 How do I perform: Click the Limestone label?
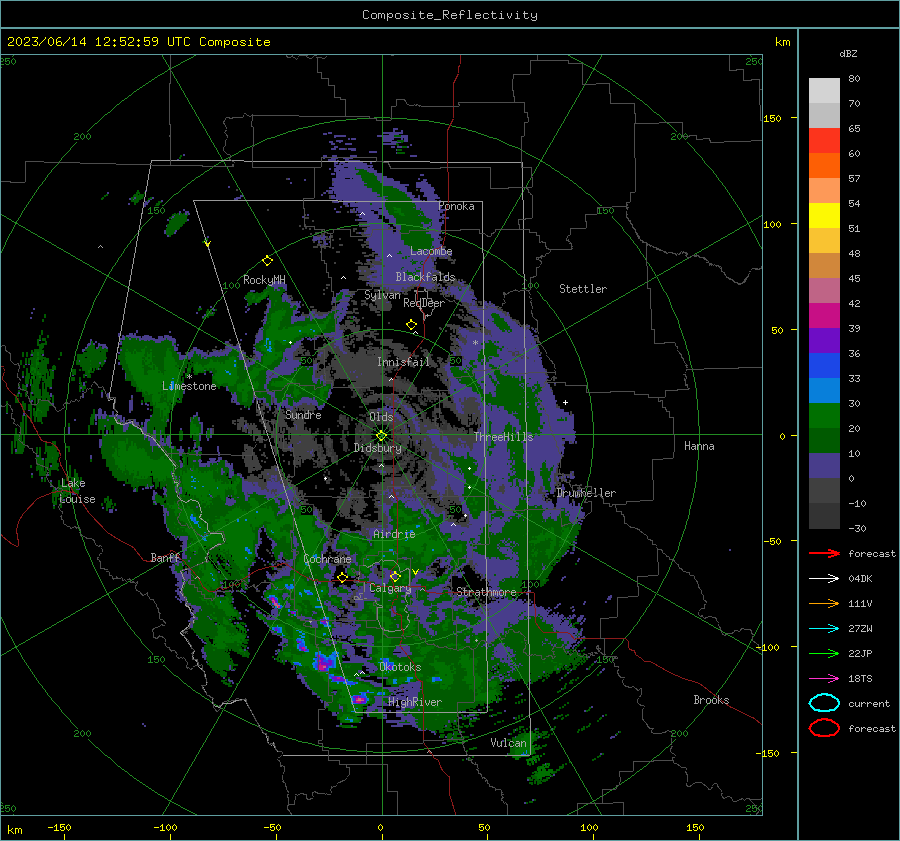click(x=189, y=386)
